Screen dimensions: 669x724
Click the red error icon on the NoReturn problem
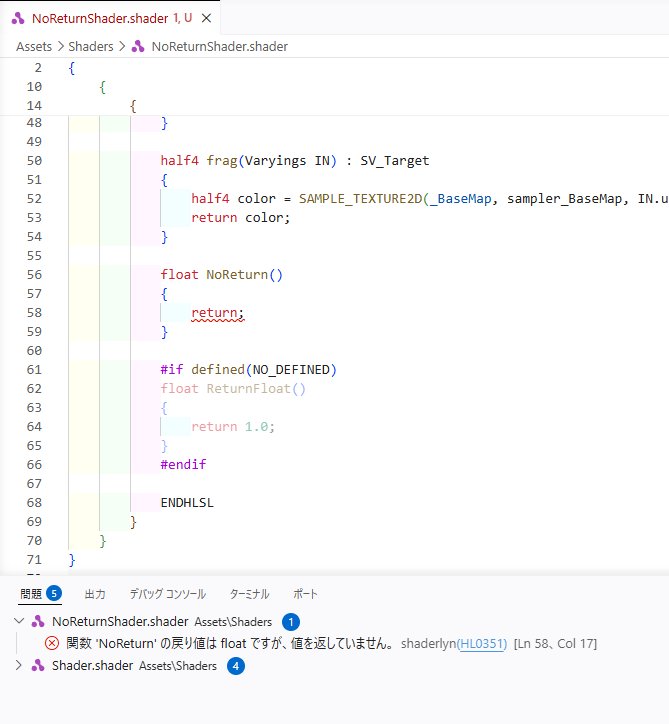coord(52,643)
